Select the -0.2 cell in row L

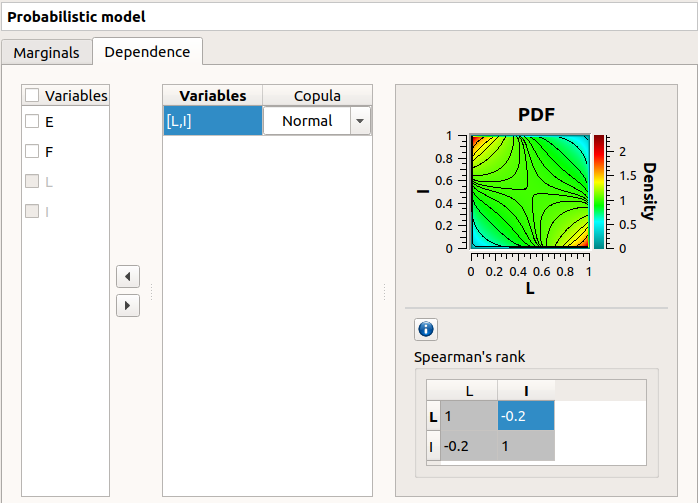pyautogui.click(x=525, y=416)
